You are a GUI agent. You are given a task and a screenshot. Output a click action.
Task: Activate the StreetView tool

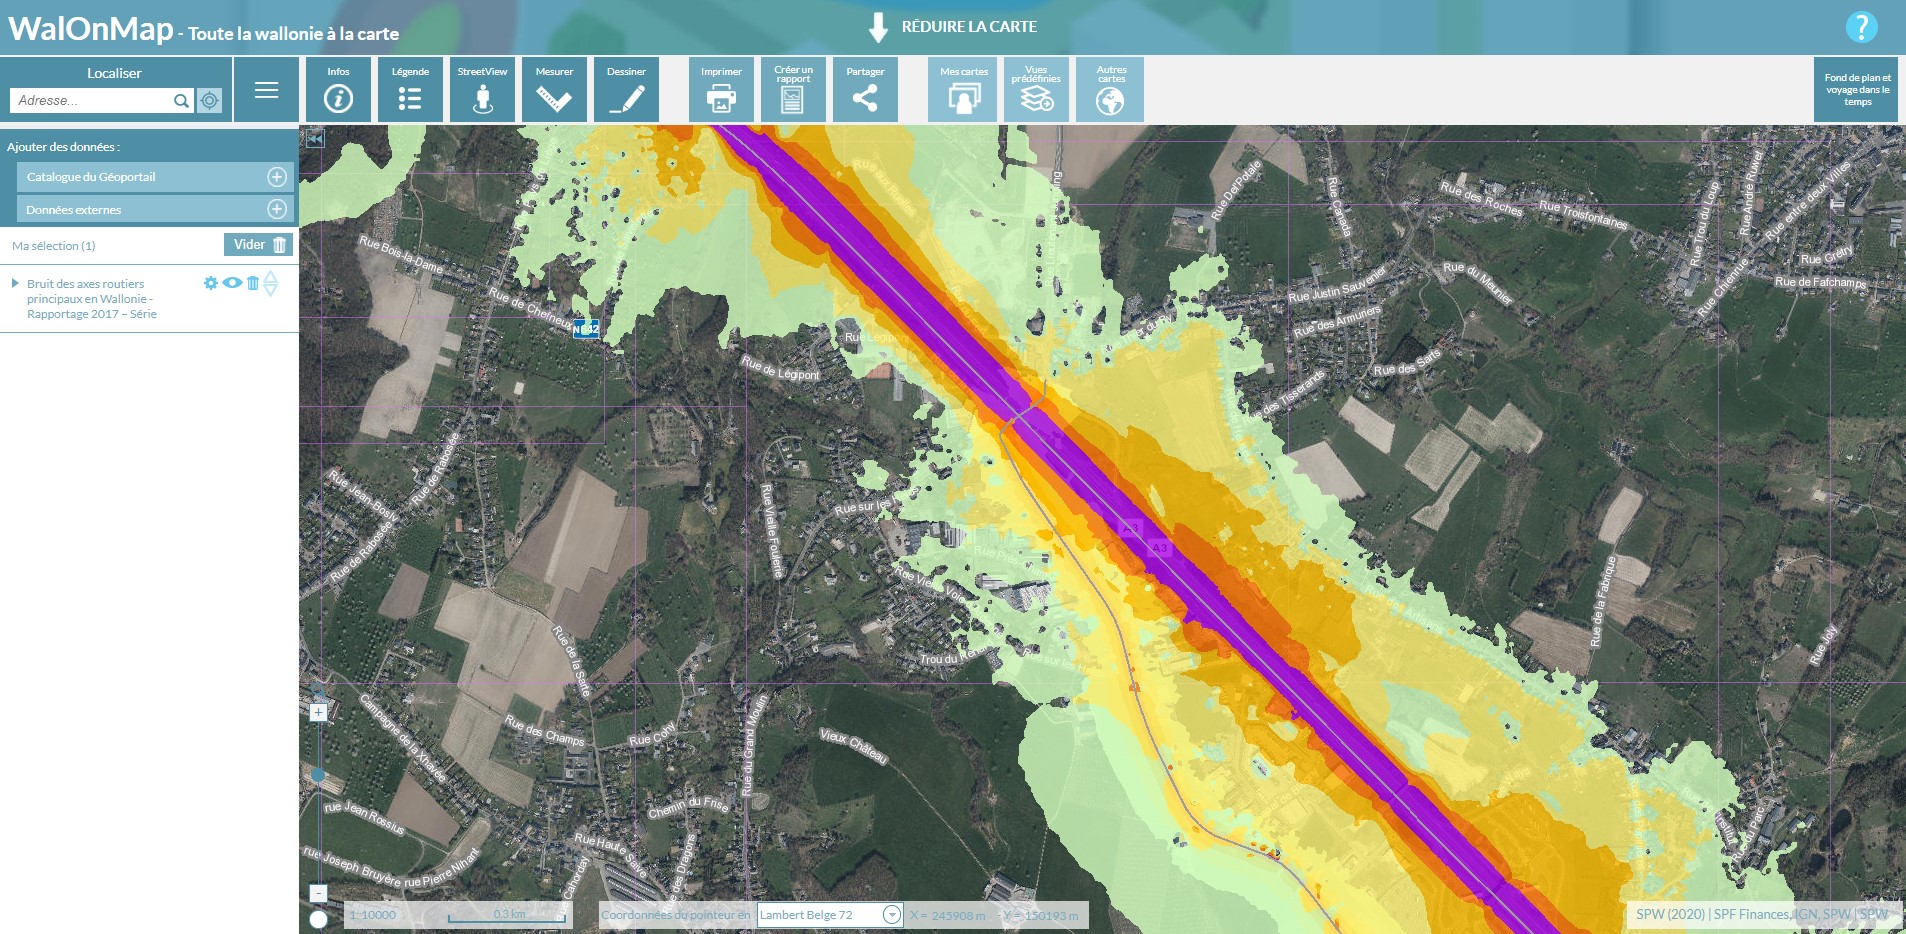point(482,90)
